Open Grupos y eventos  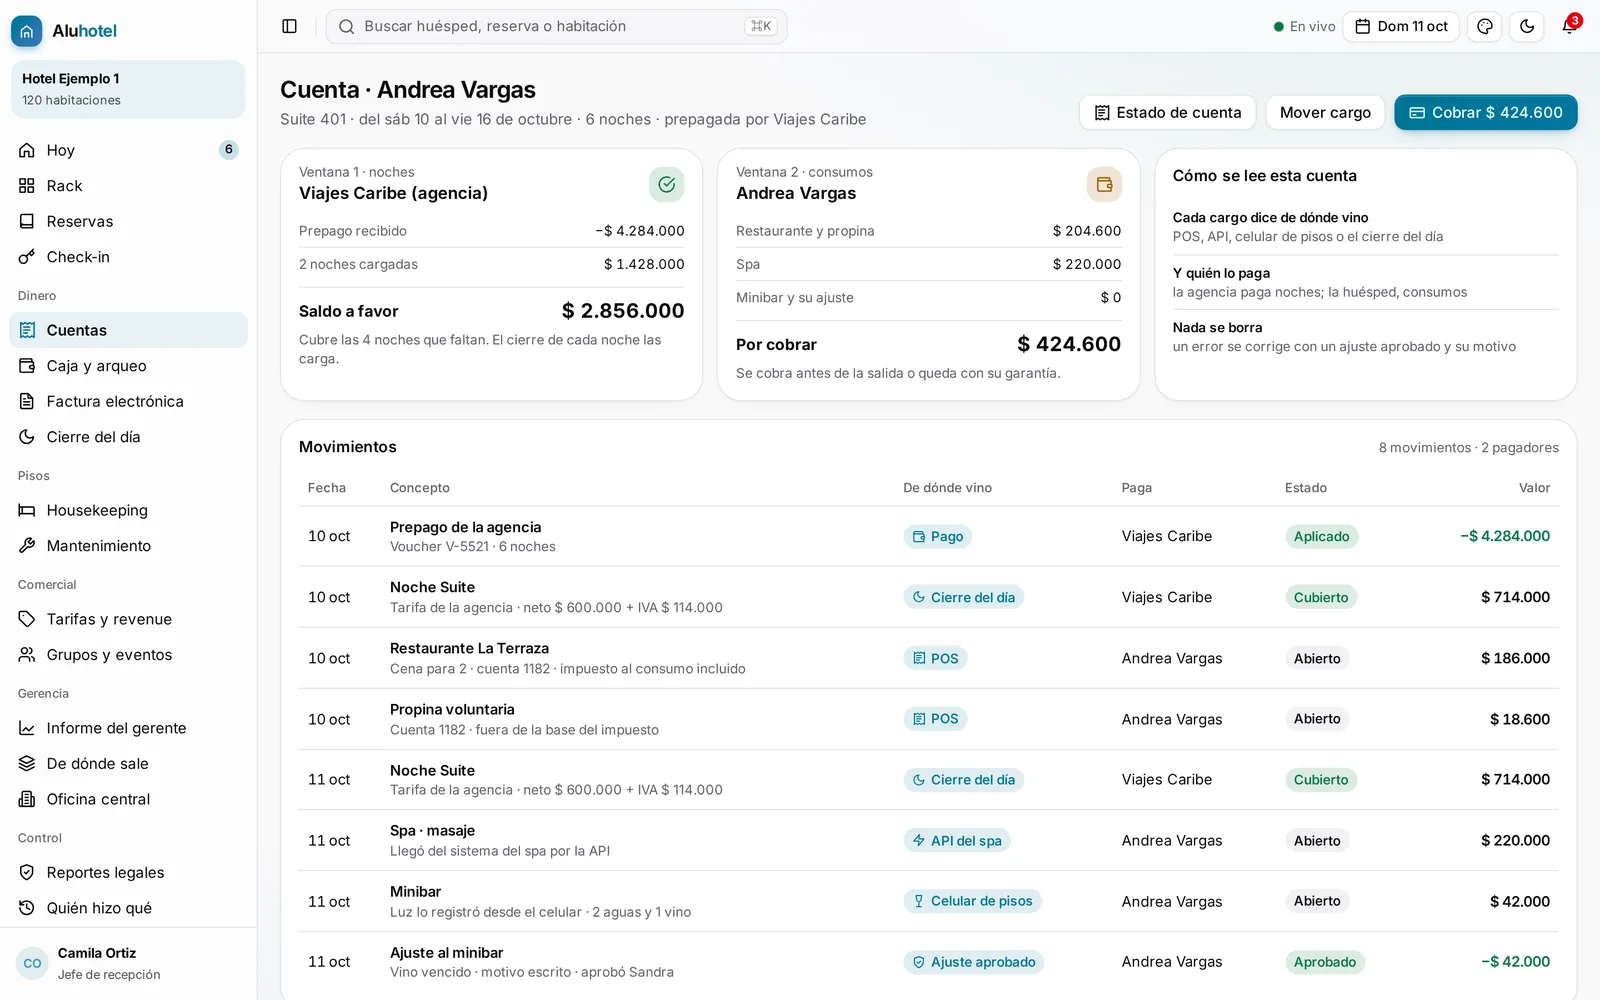[x=128, y=655]
